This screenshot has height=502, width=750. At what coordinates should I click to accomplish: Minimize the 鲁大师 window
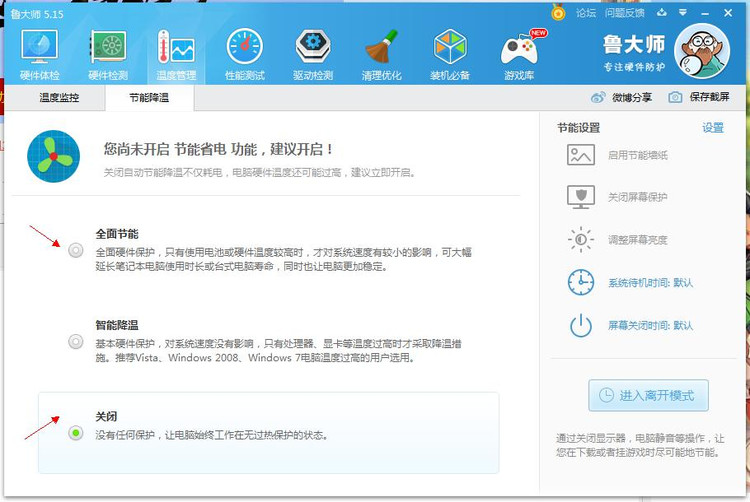click(705, 13)
